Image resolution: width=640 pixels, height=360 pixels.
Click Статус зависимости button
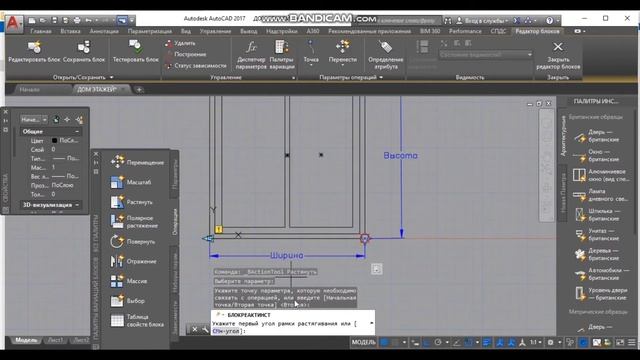196,65
